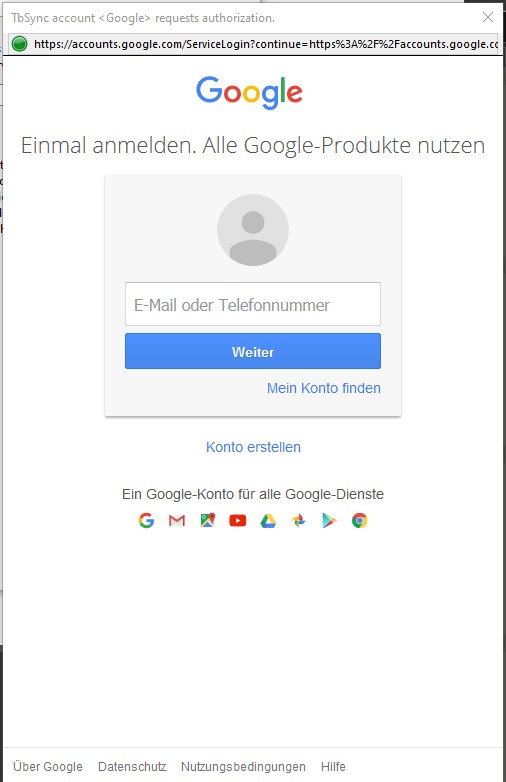Click the Google logo at top
Screen dimensions: 506x782
click(249, 92)
